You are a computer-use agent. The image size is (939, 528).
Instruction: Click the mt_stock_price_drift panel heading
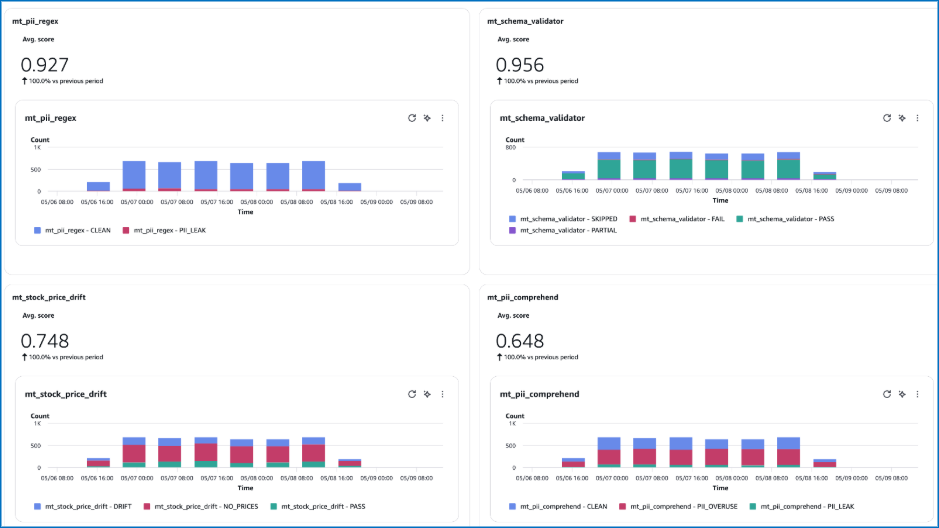[x=49, y=297]
